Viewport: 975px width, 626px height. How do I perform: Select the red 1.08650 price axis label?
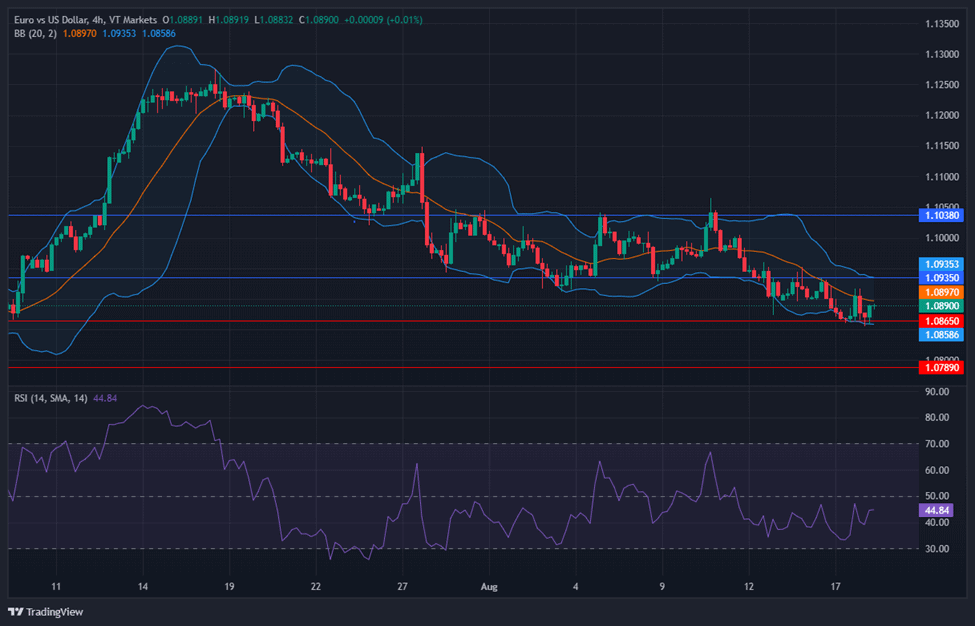coord(941,321)
